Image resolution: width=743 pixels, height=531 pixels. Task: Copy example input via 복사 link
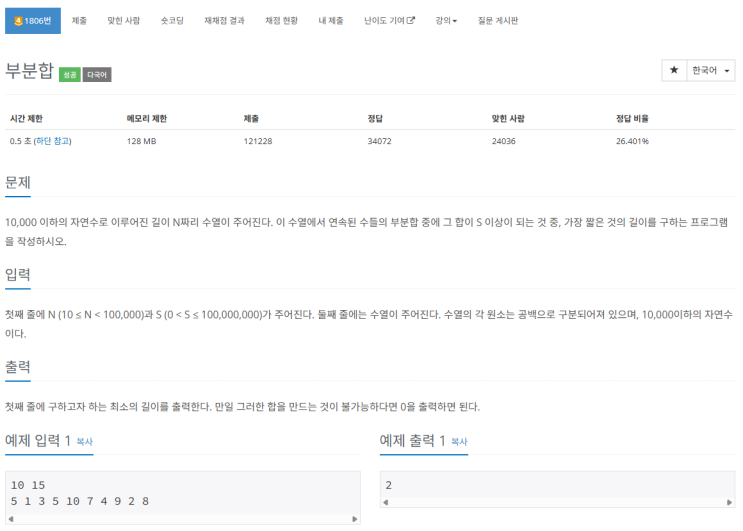[85, 441]
